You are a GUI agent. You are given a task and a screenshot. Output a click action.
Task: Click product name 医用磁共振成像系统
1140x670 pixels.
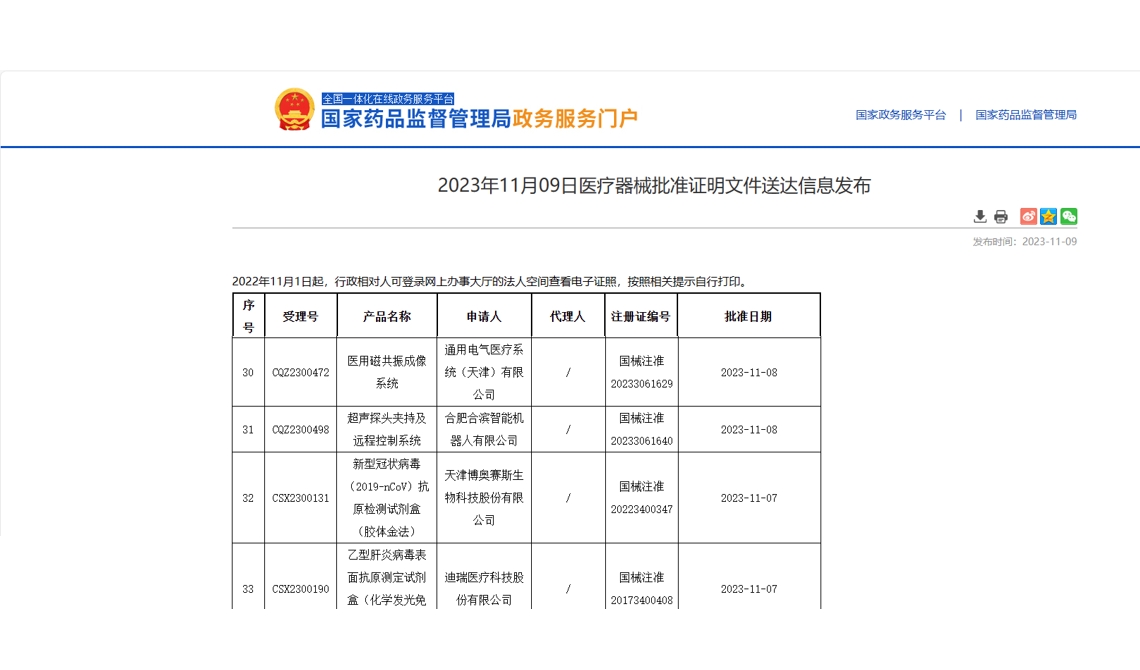pos(387,372)
